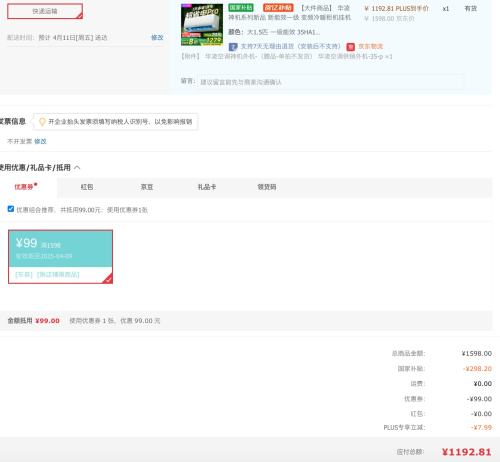This screenshot has height=462, width=500.
Task: Uncheck the 优惠组合推荐 checkbox
Action: click(x=11, y=209)
